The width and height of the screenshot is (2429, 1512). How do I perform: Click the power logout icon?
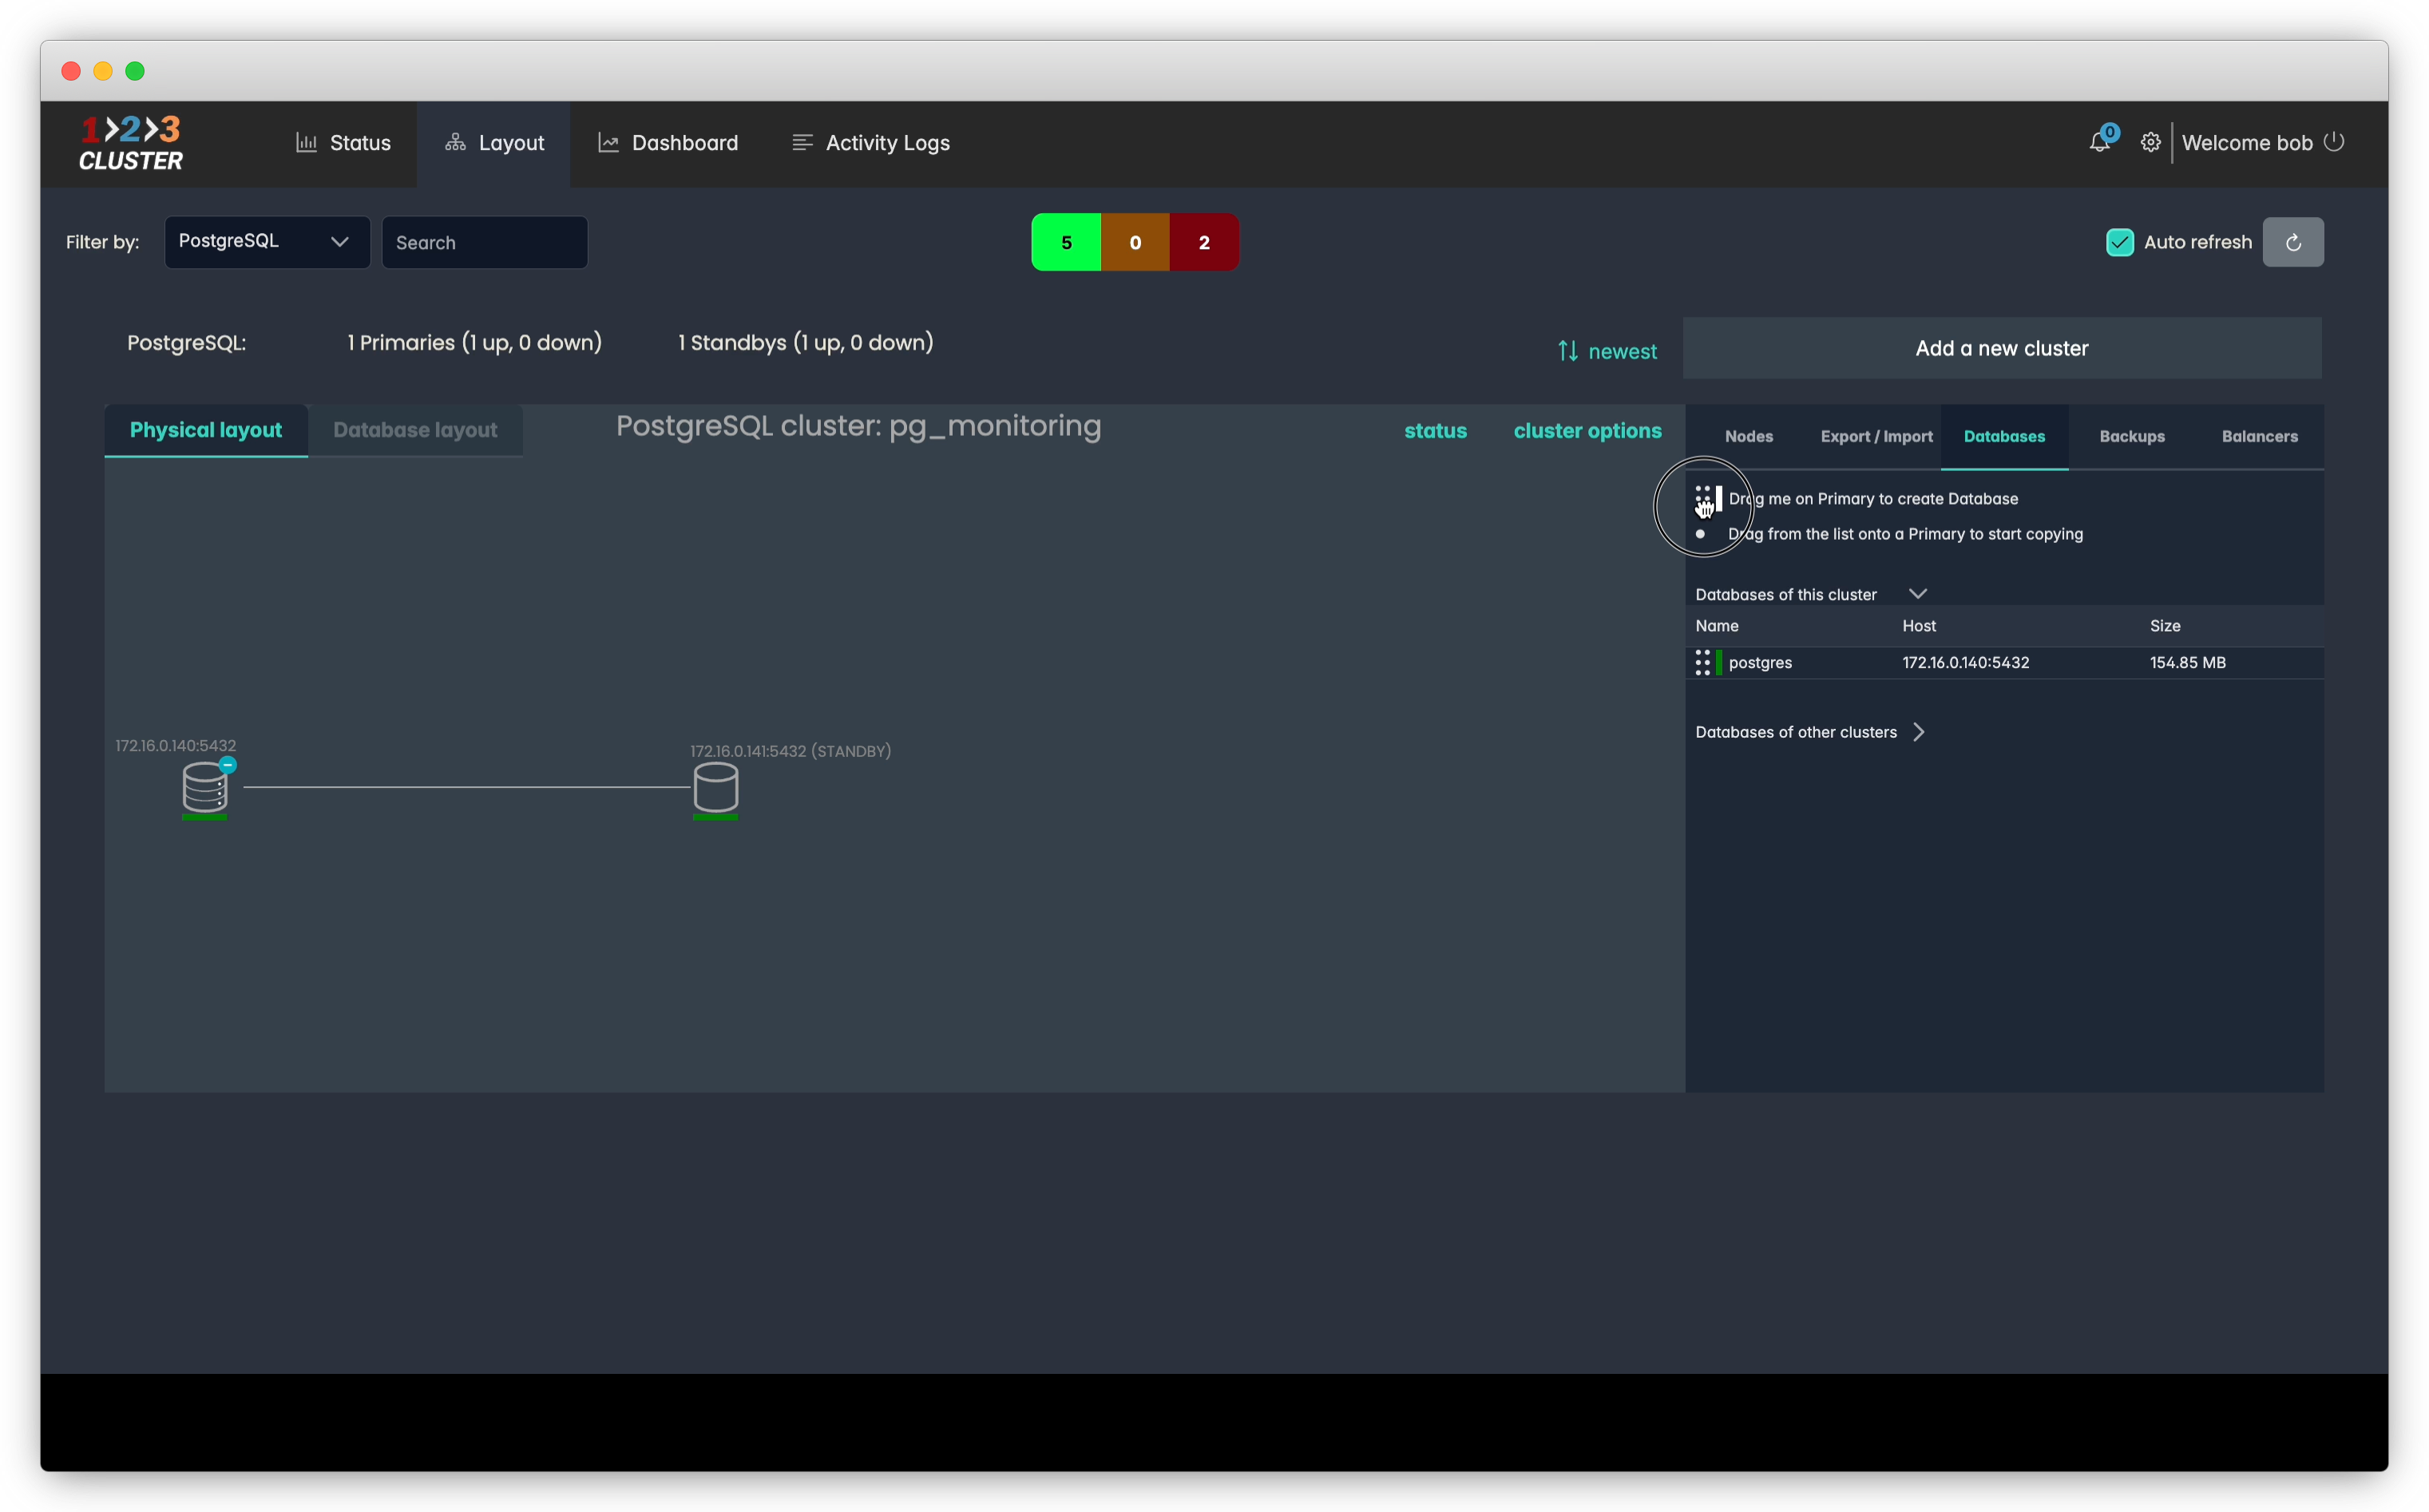pyautogui.click(x=2334, y=142)
